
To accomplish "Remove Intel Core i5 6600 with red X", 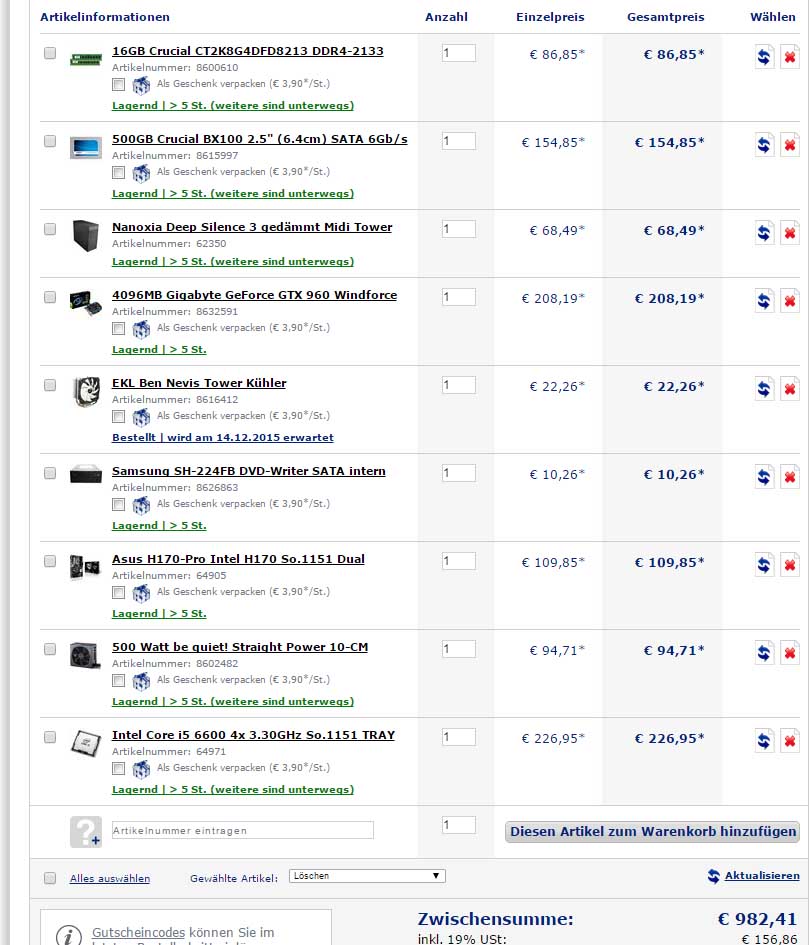I will click(790, 741).
